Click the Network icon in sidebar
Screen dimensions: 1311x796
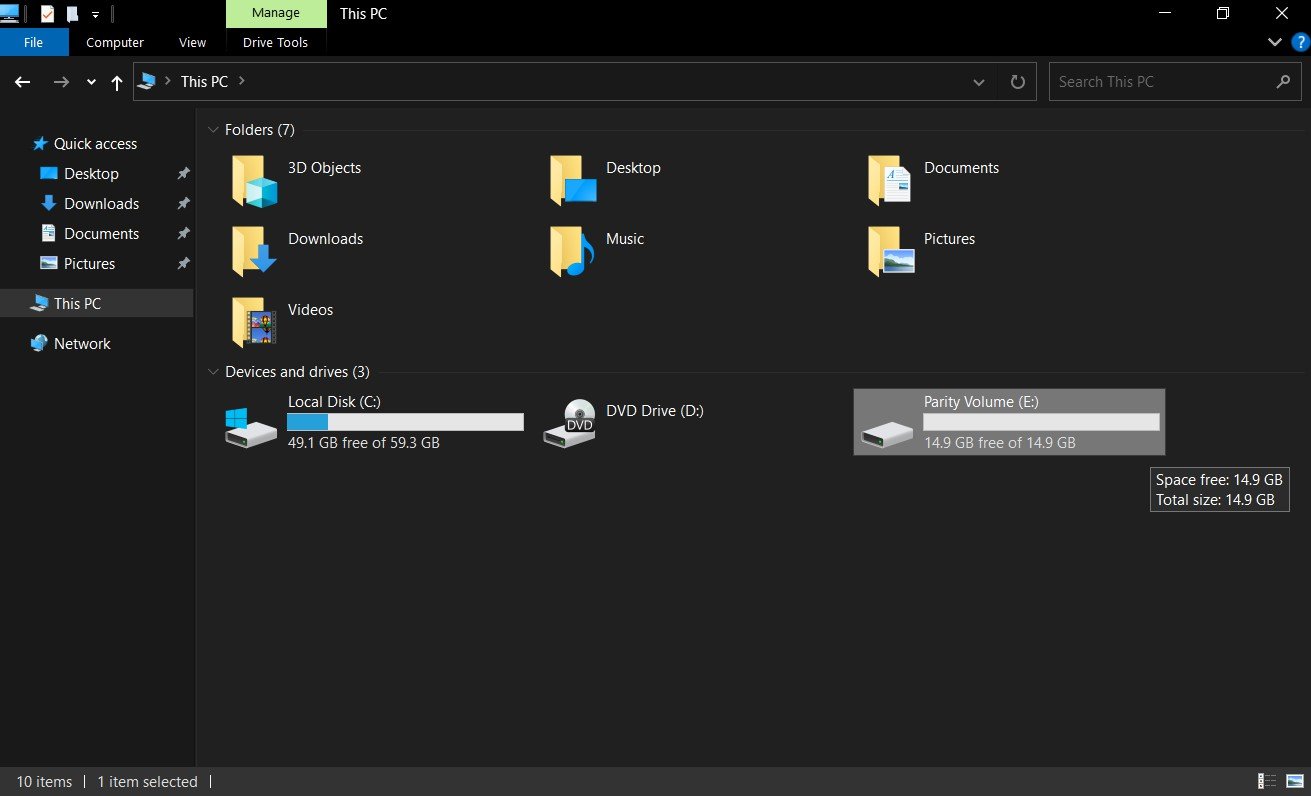(39, 343)
